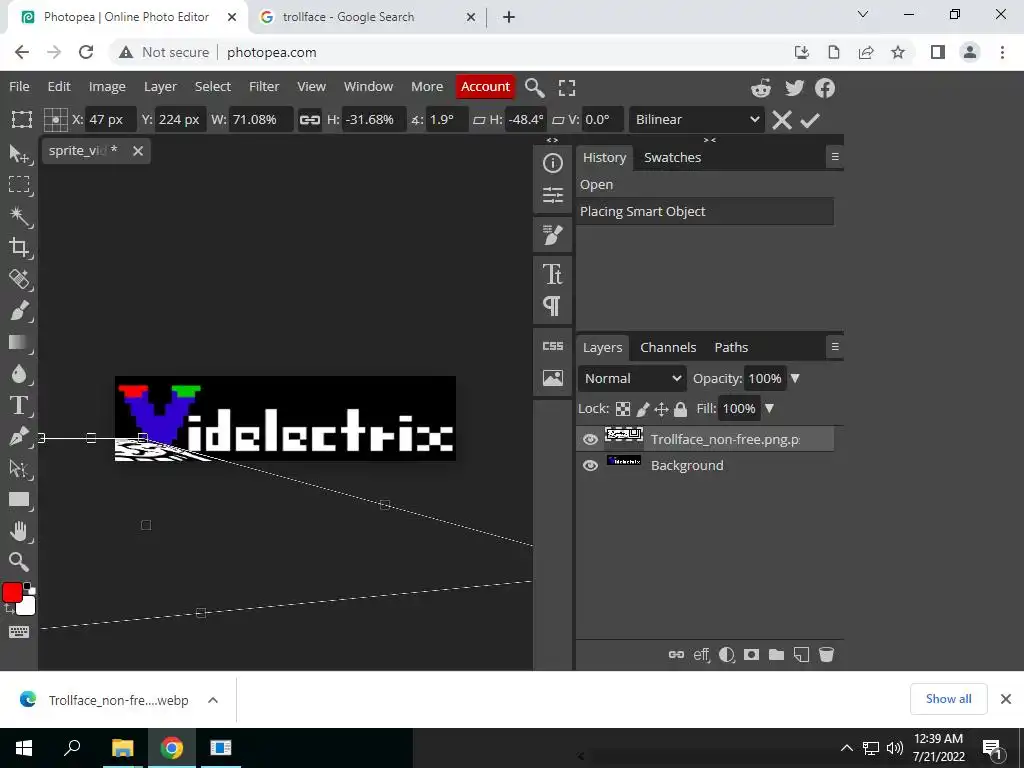This screenshot has width=1024, height=768.
Task: Toggle lock transparent pixels
Action: [x=623, y=409]
